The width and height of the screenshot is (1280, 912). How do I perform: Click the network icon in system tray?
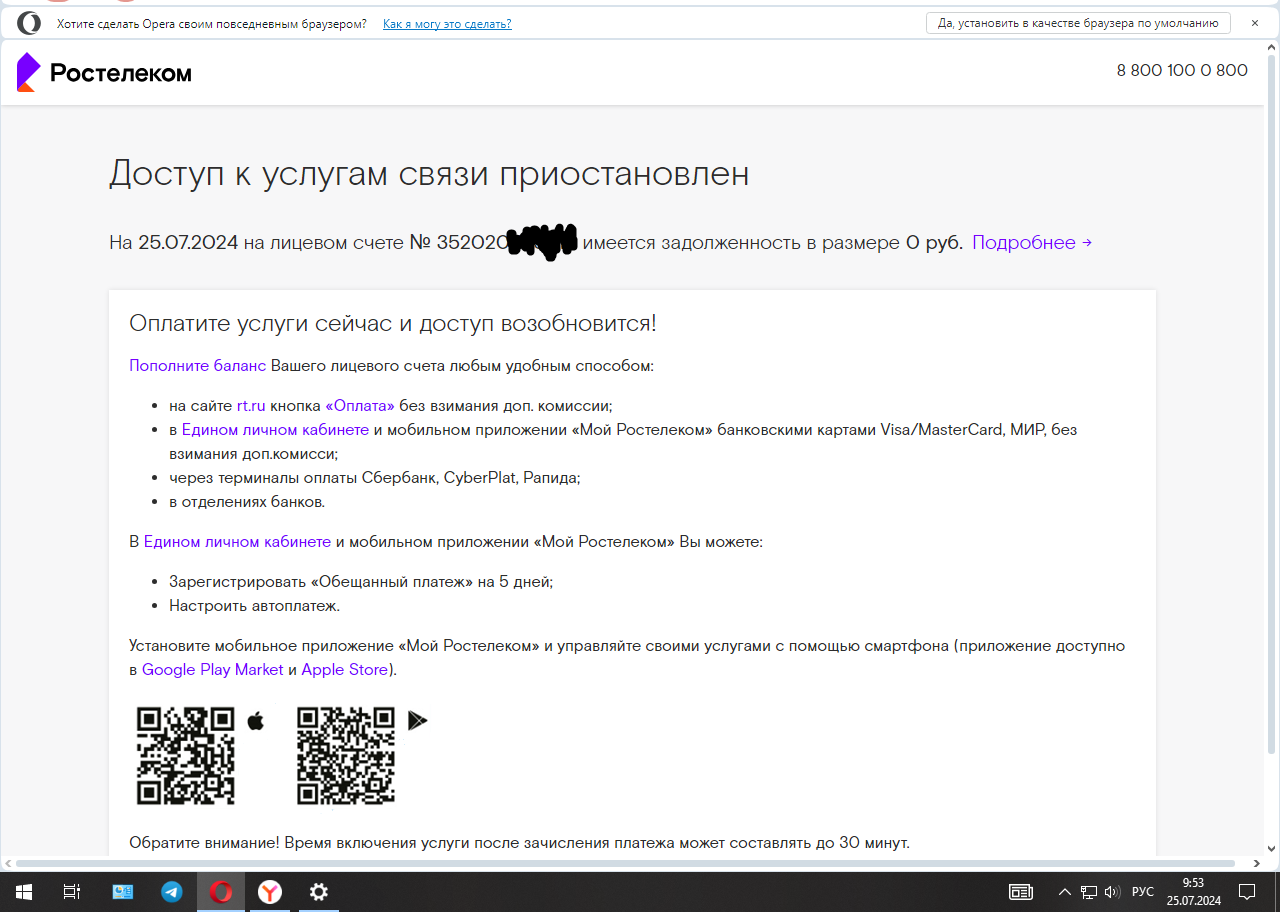click(1088, 892)
